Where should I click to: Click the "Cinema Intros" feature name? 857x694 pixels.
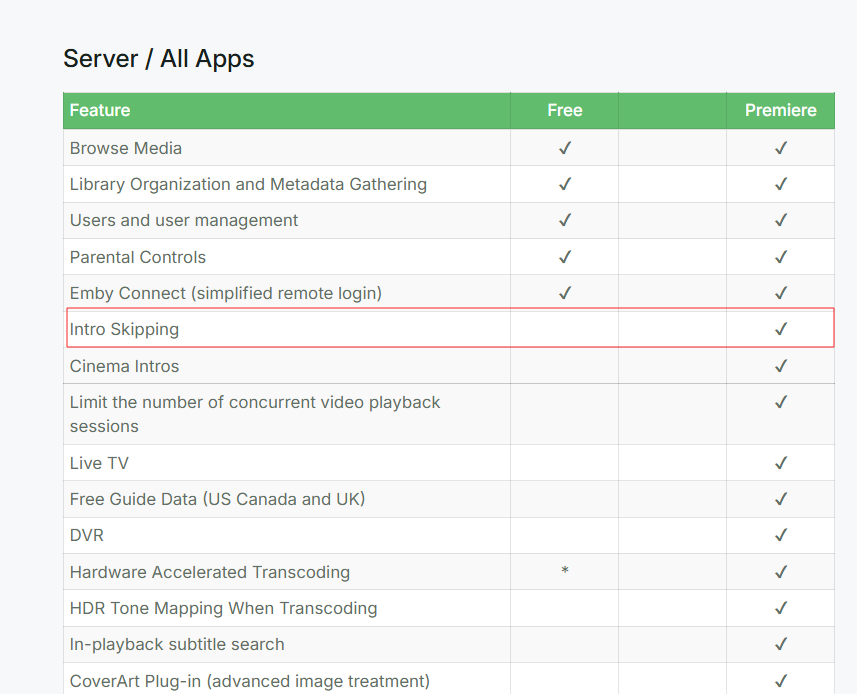(124, 366)
